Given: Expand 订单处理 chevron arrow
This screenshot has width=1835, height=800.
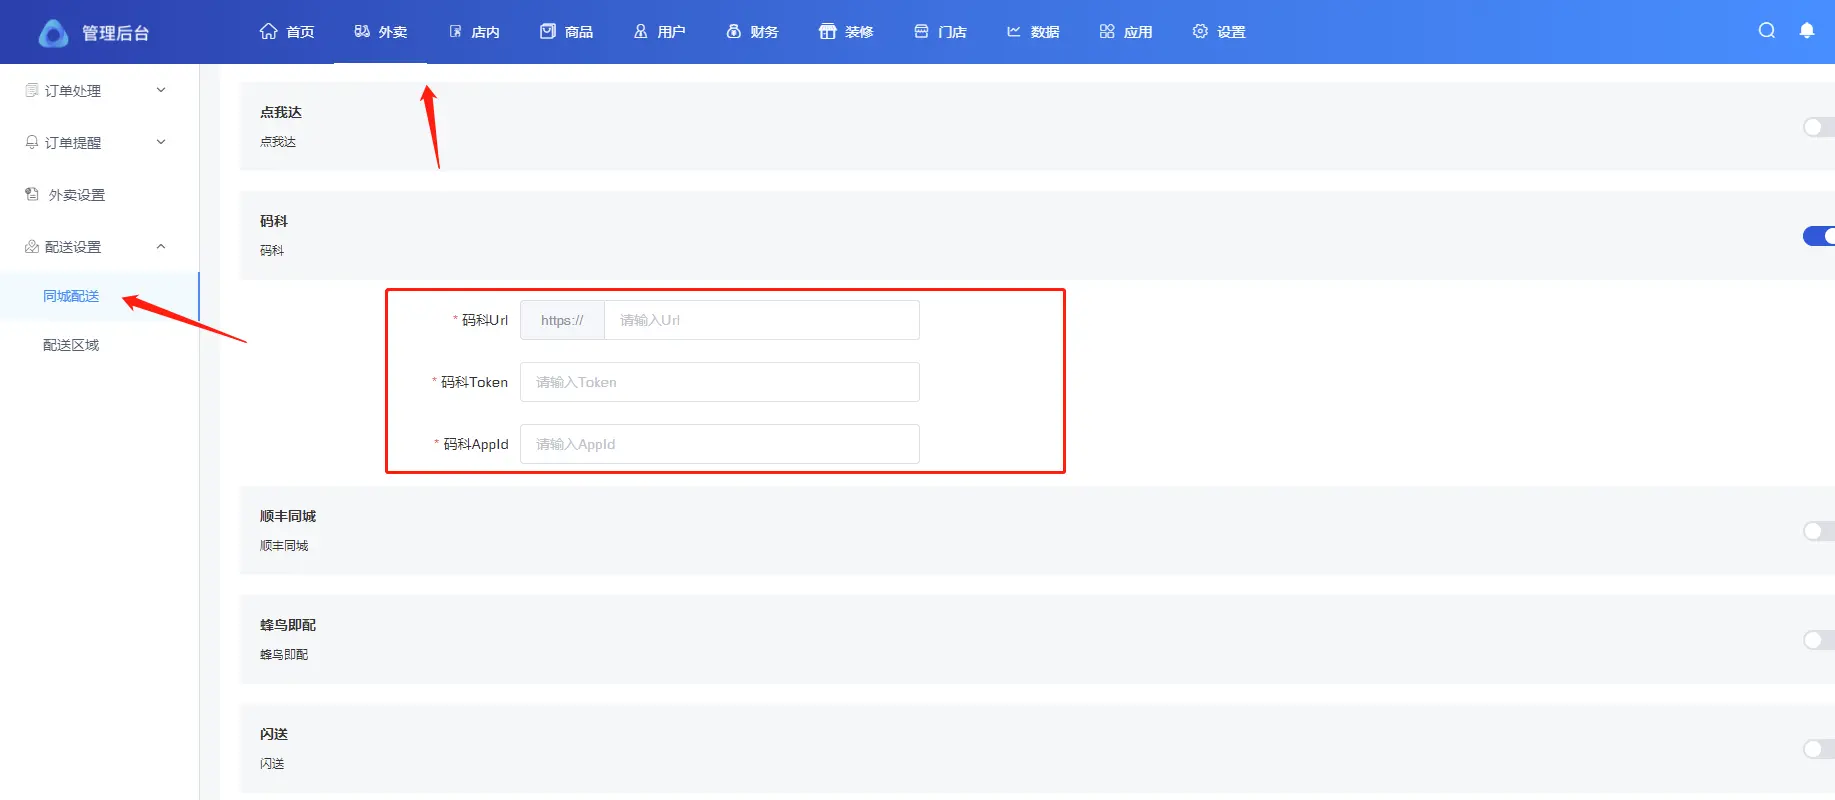Looking at the screenshot, I should (161, 90).
